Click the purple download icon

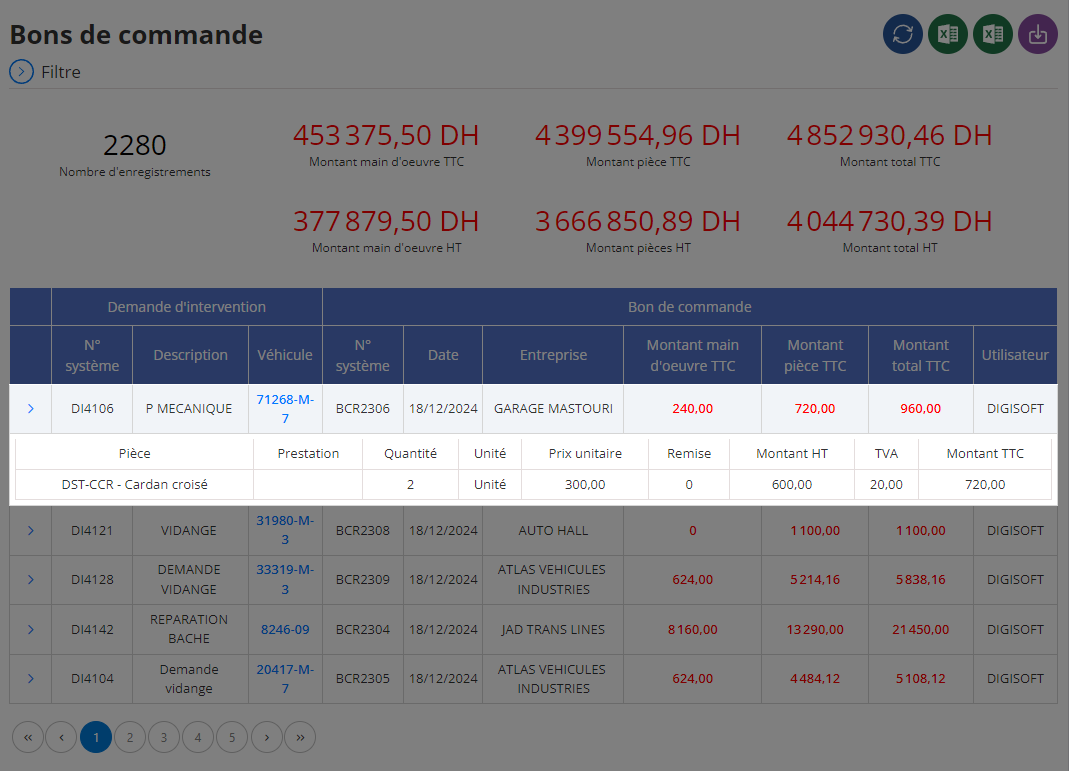1038,34
